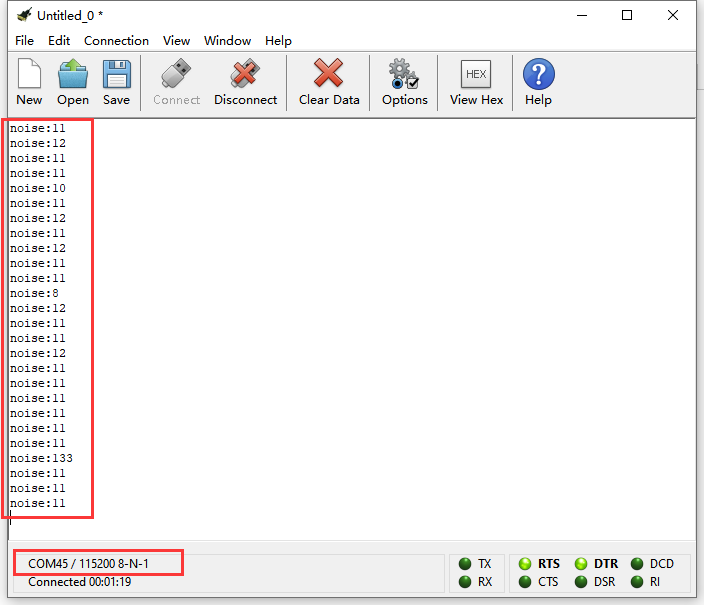This screenshot has width=704, height=605.
Task: Toggle the RTS indicator LED
Action: 525,564
